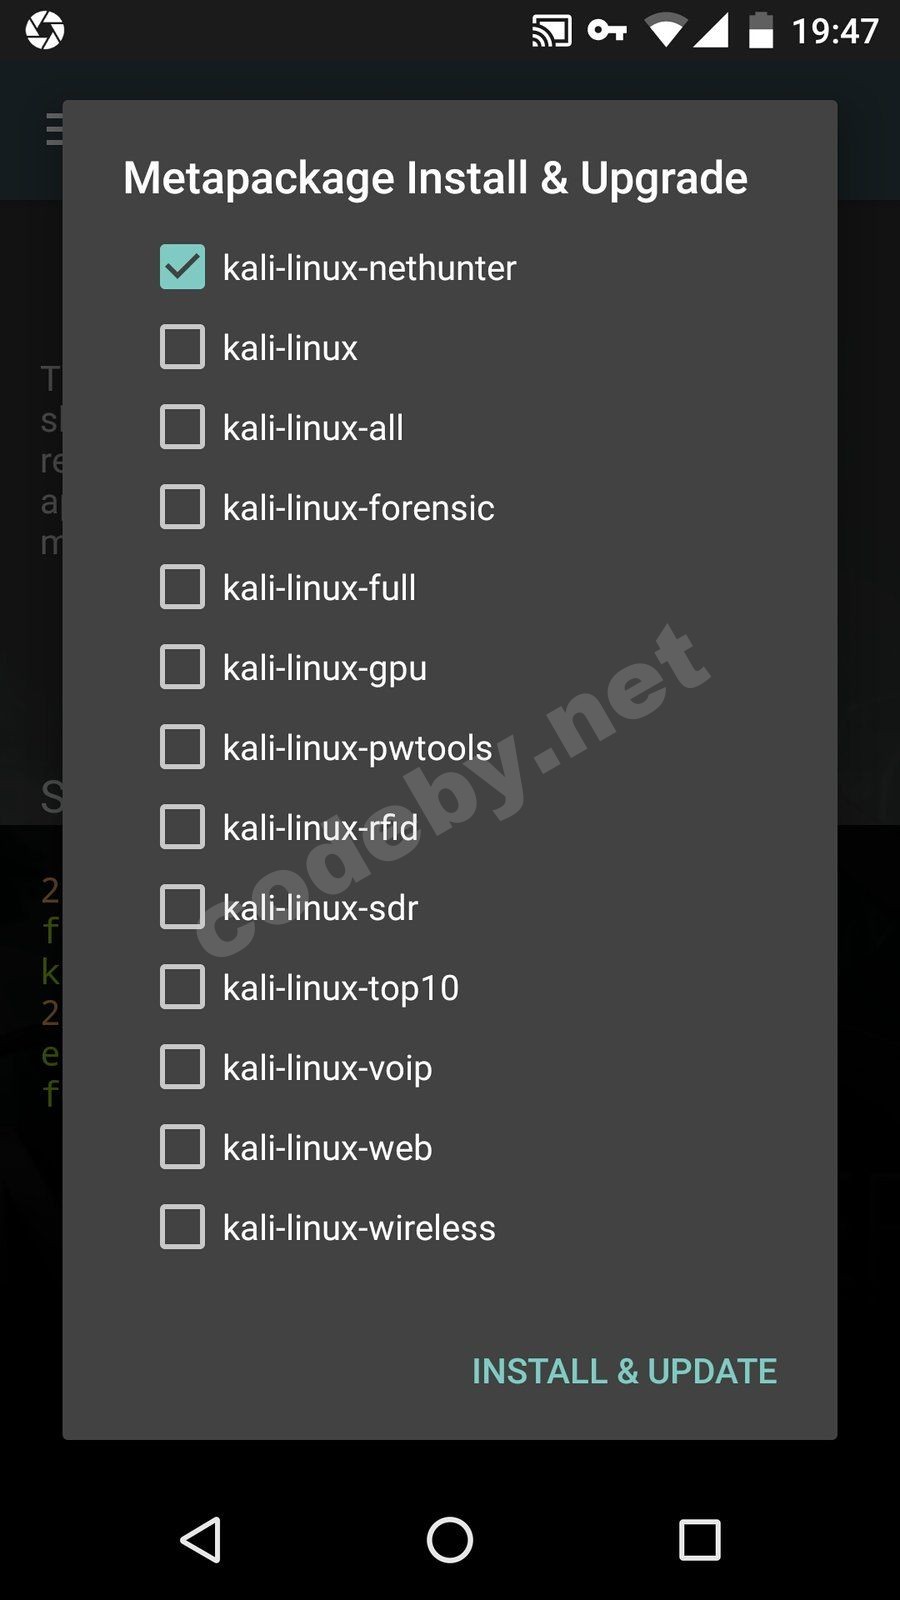
Task: Check the kali-linux-top10 checkbox
Action: click(182, 987)
